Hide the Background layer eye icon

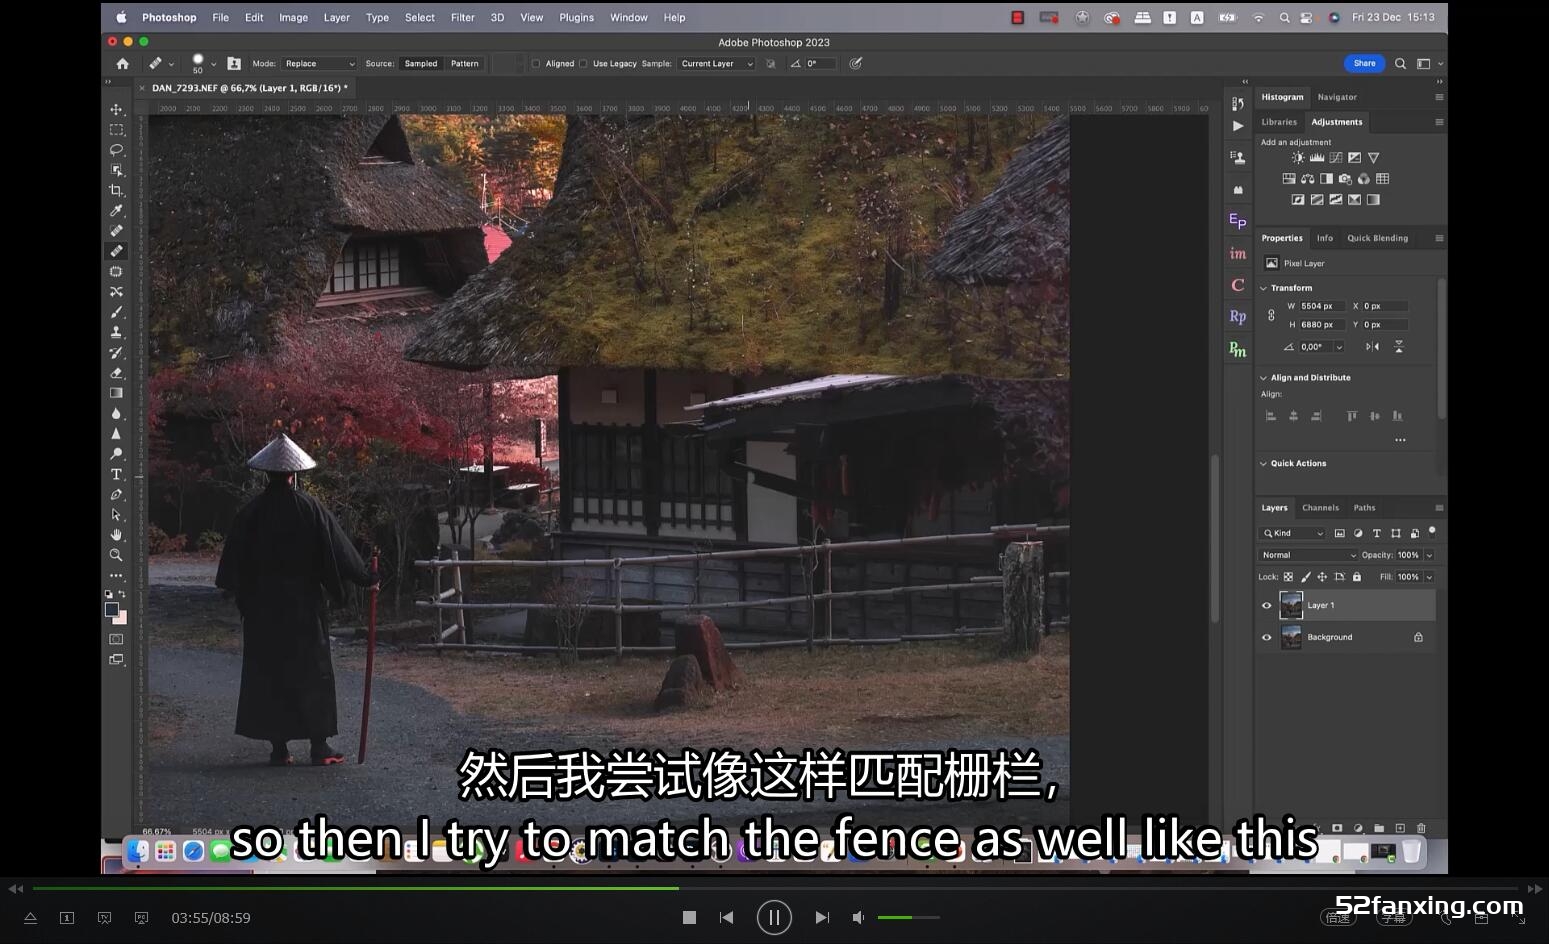(1267, 637)
